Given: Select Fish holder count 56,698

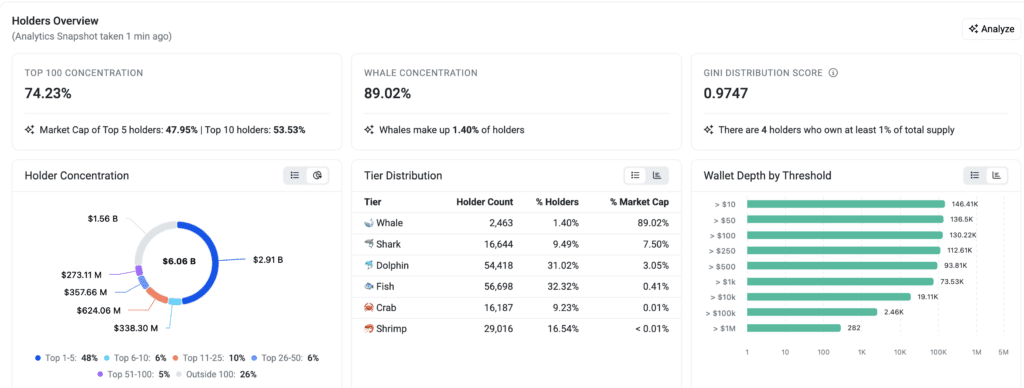Looking at the screenshot, I should tap(497, 286).
